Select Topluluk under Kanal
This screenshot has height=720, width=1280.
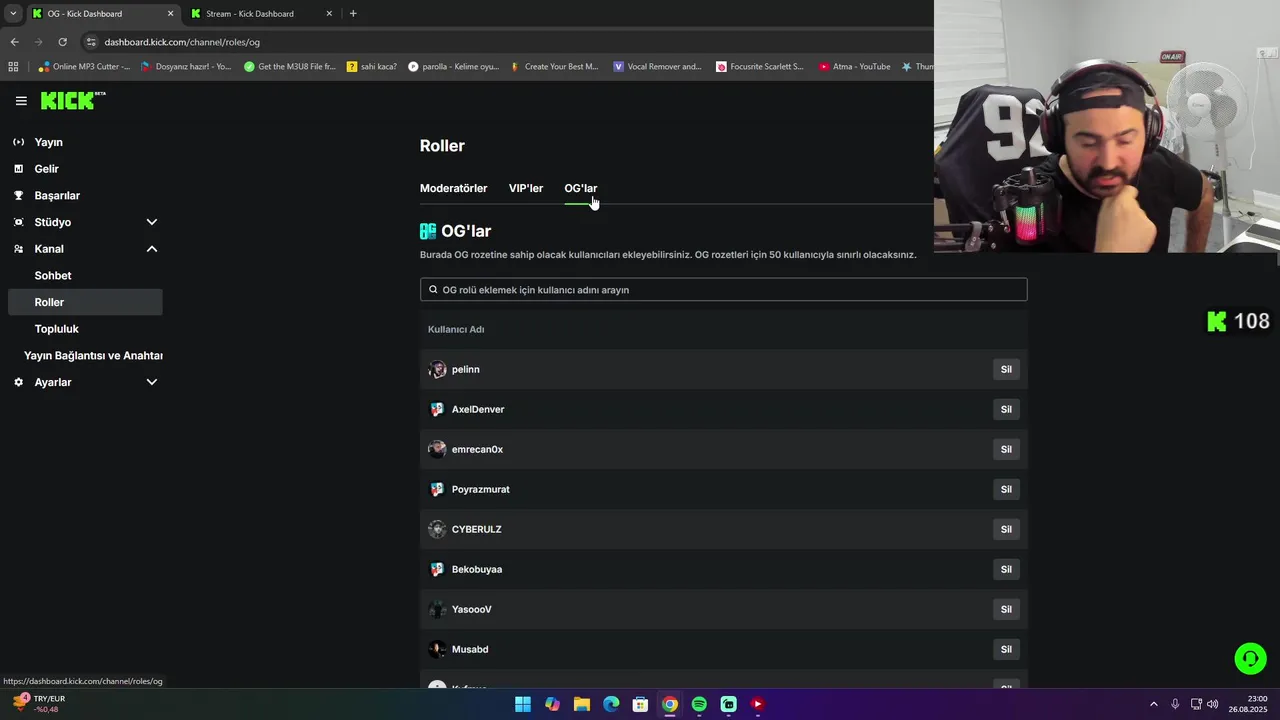pos(57,329)
